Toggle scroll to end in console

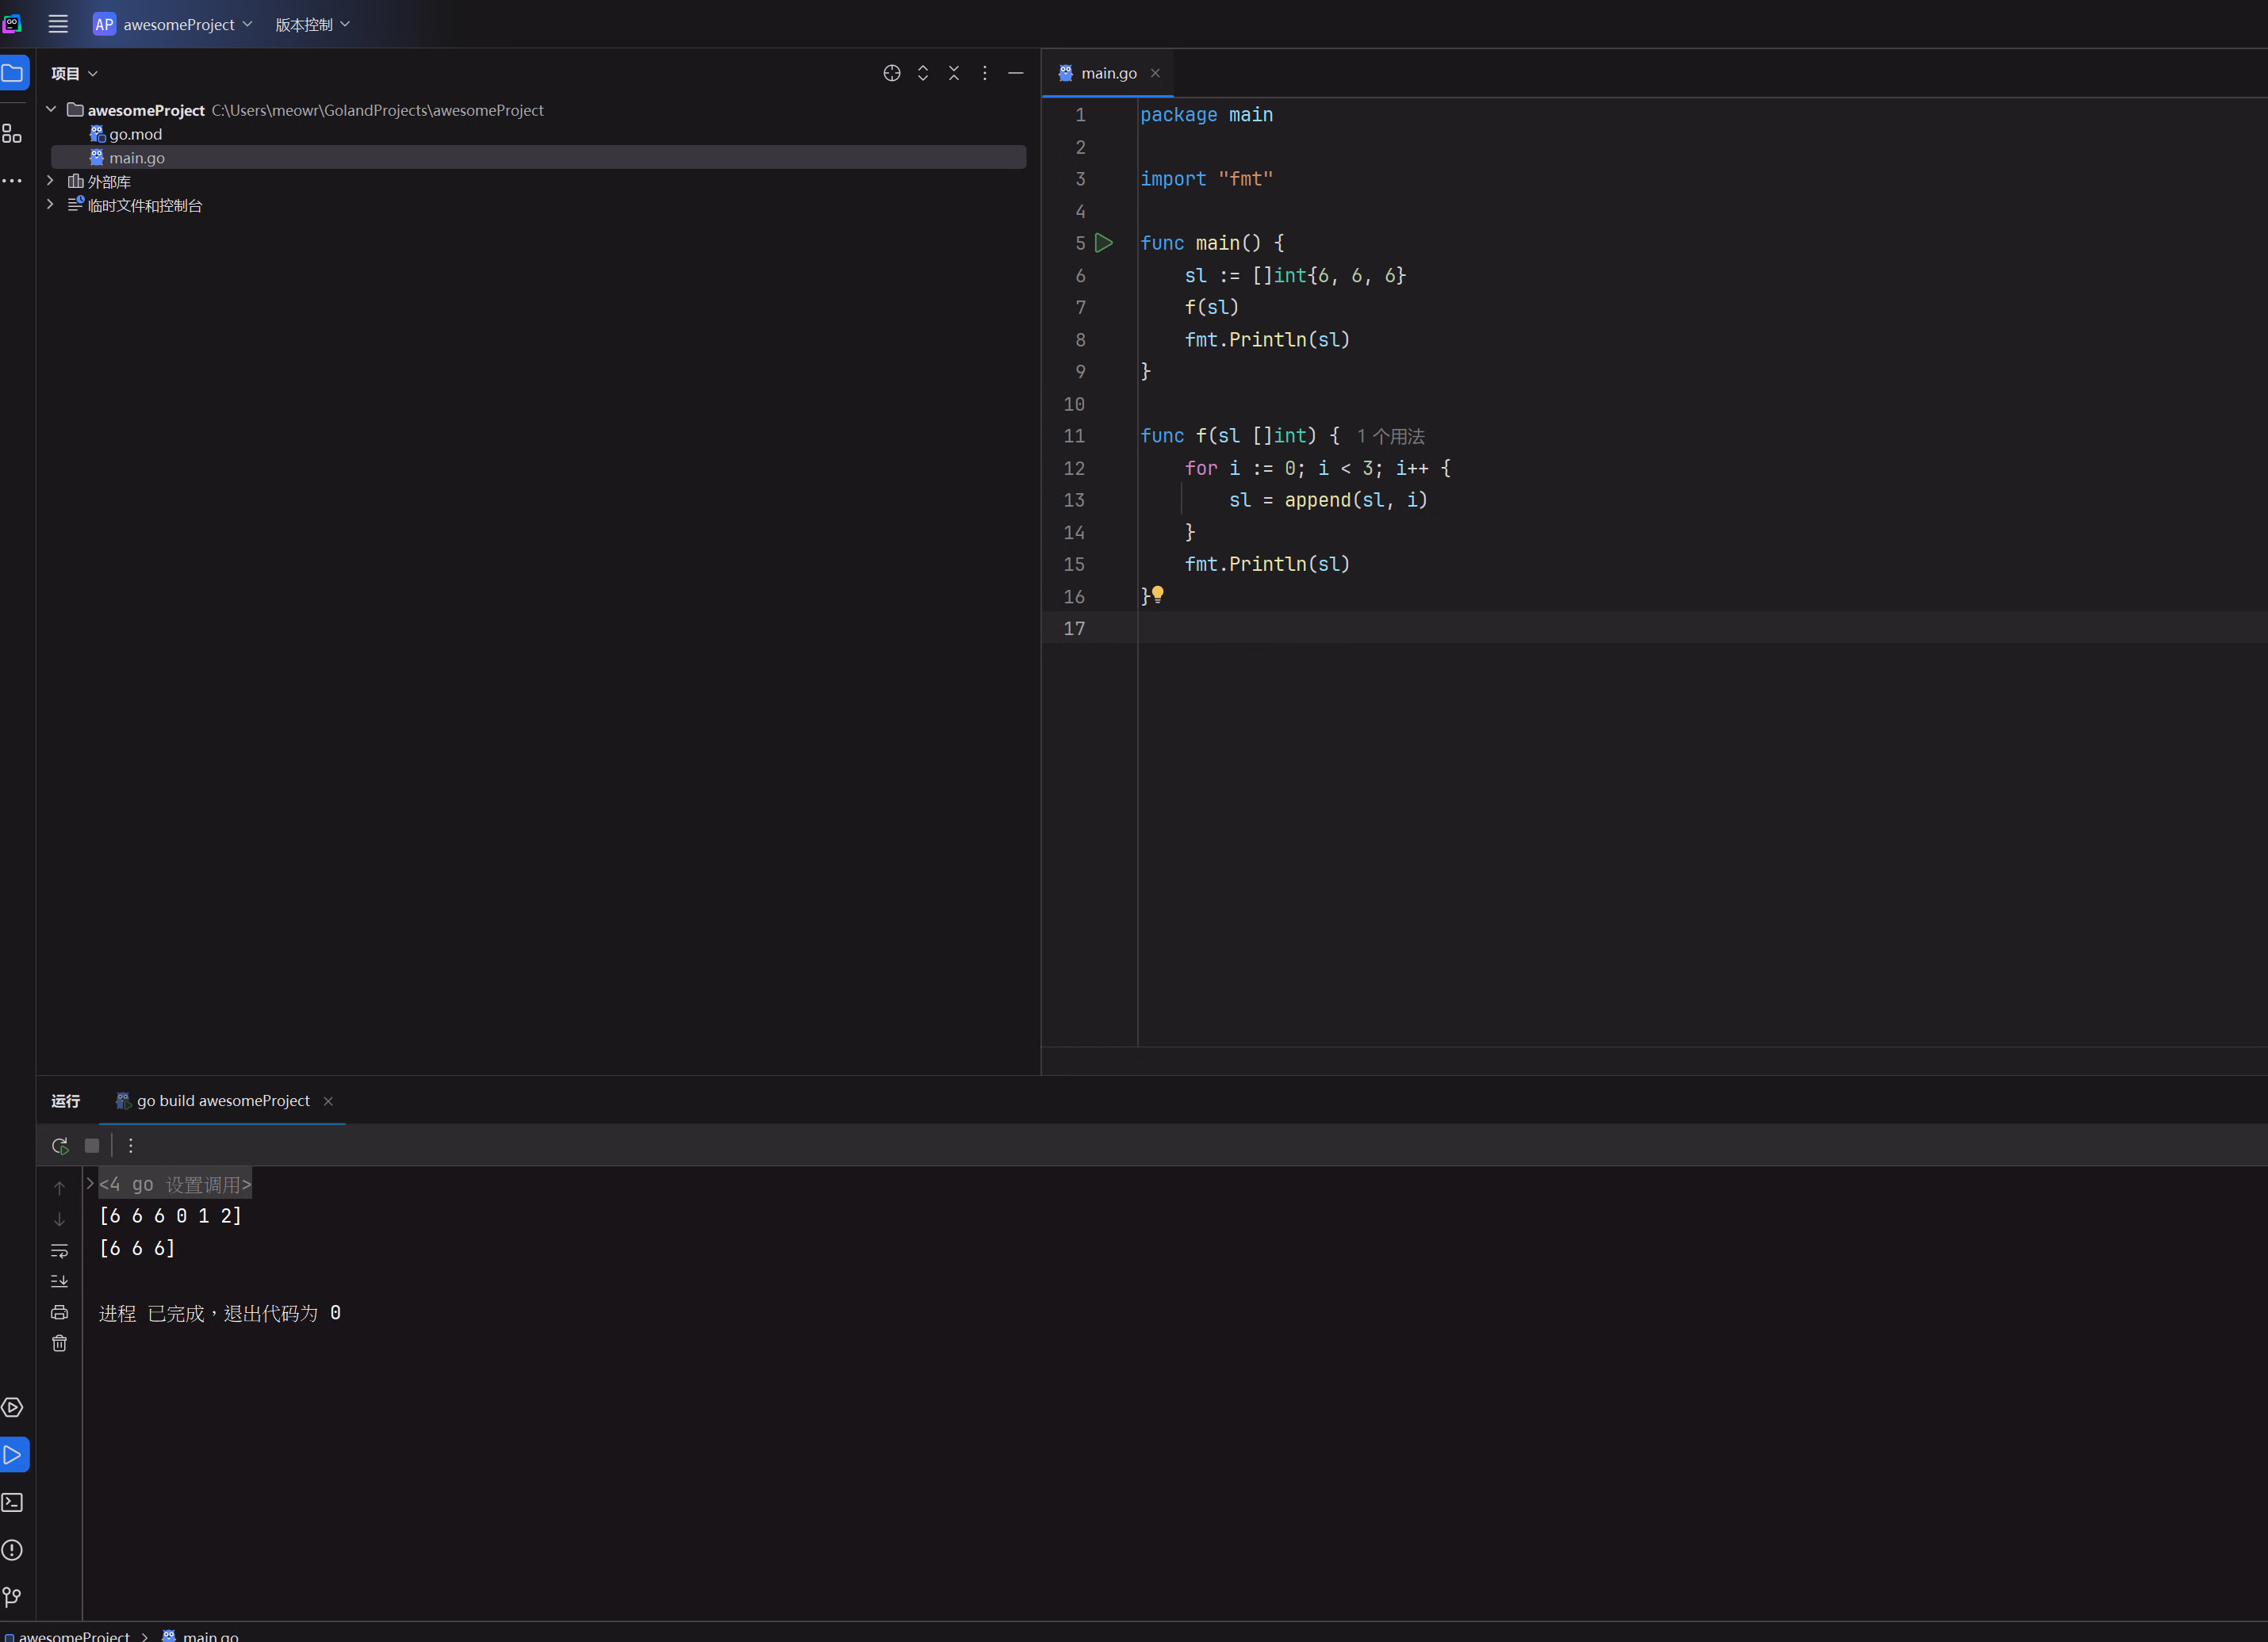click(59, 1281)
